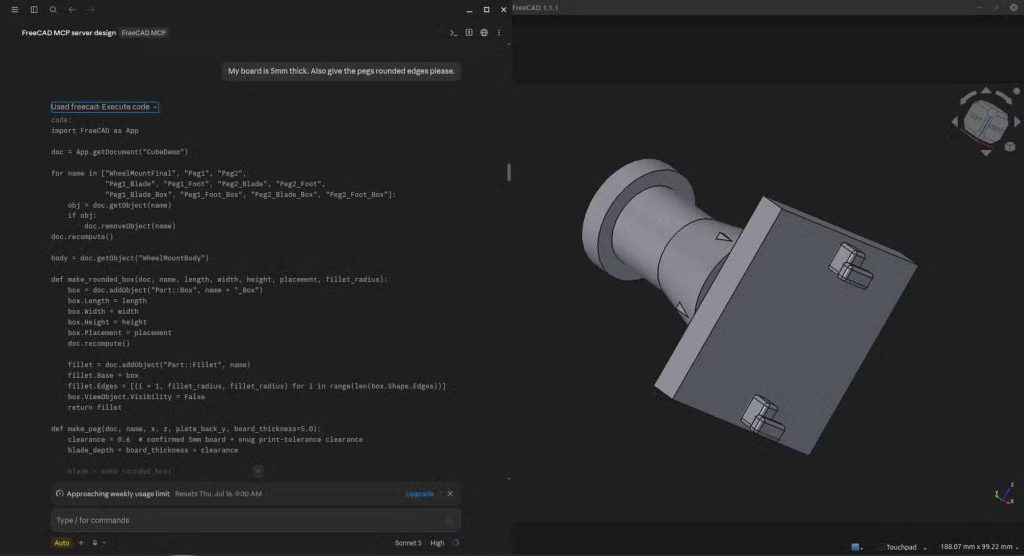
Task: Click the 'def make_rounded_box' code line
Action: [x=219, y=279]
